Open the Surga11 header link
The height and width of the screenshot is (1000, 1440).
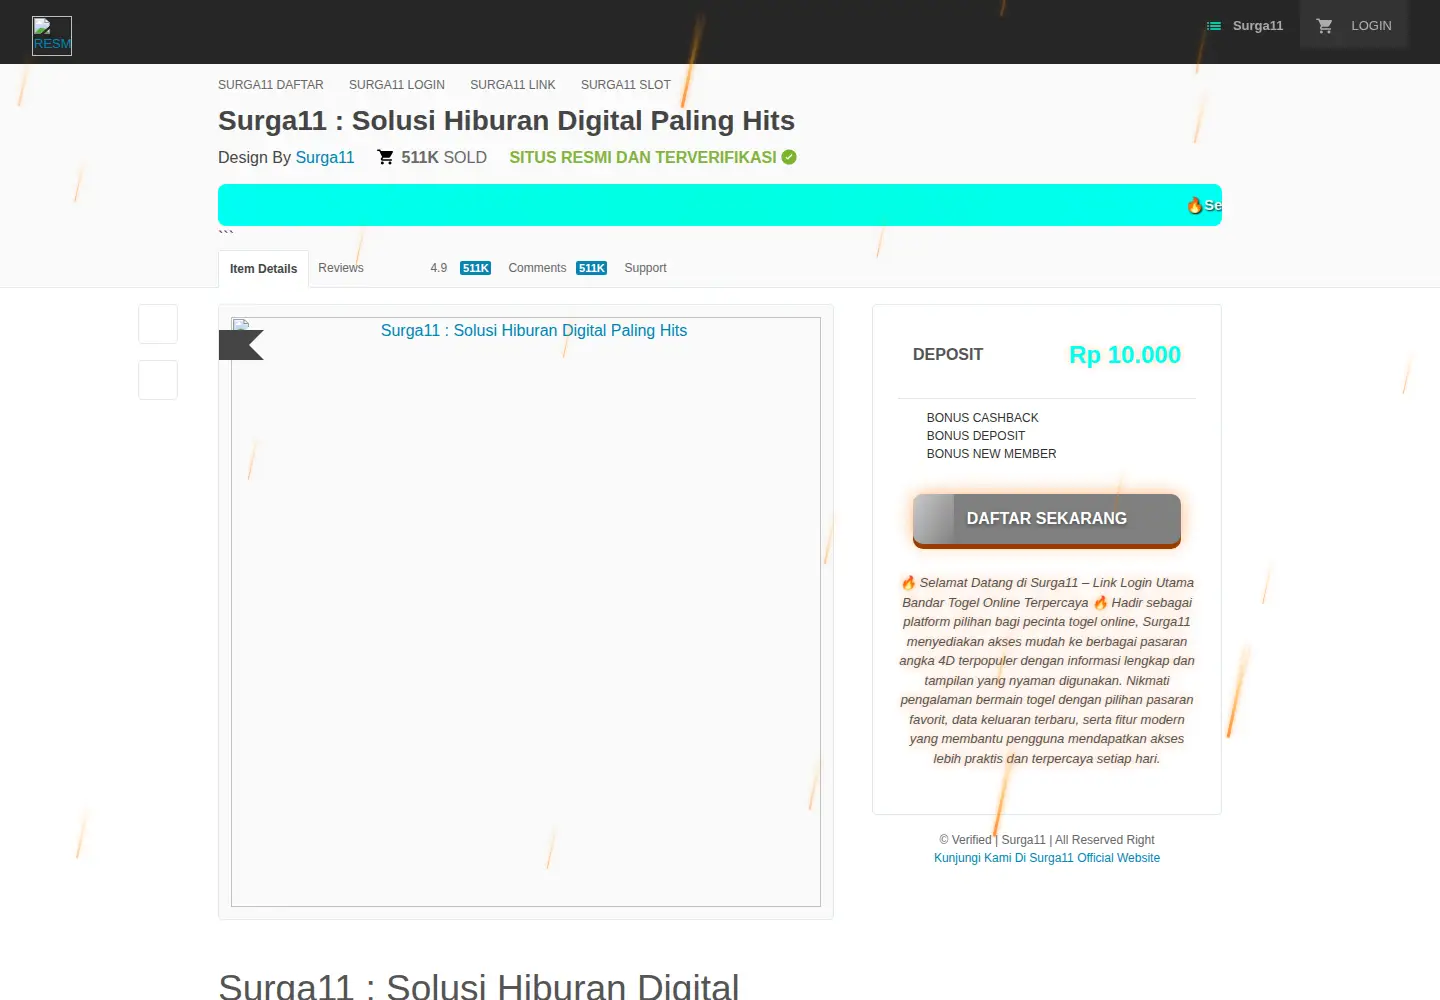(x=1258, y=26)
